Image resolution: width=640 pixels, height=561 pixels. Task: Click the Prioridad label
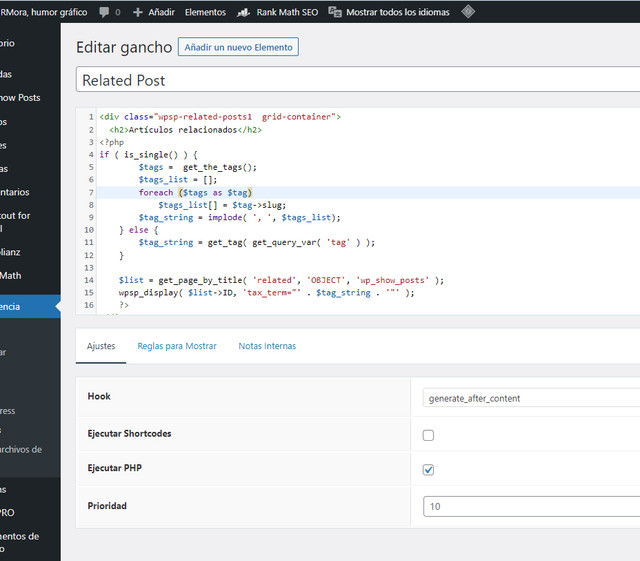tap(107, 506)
